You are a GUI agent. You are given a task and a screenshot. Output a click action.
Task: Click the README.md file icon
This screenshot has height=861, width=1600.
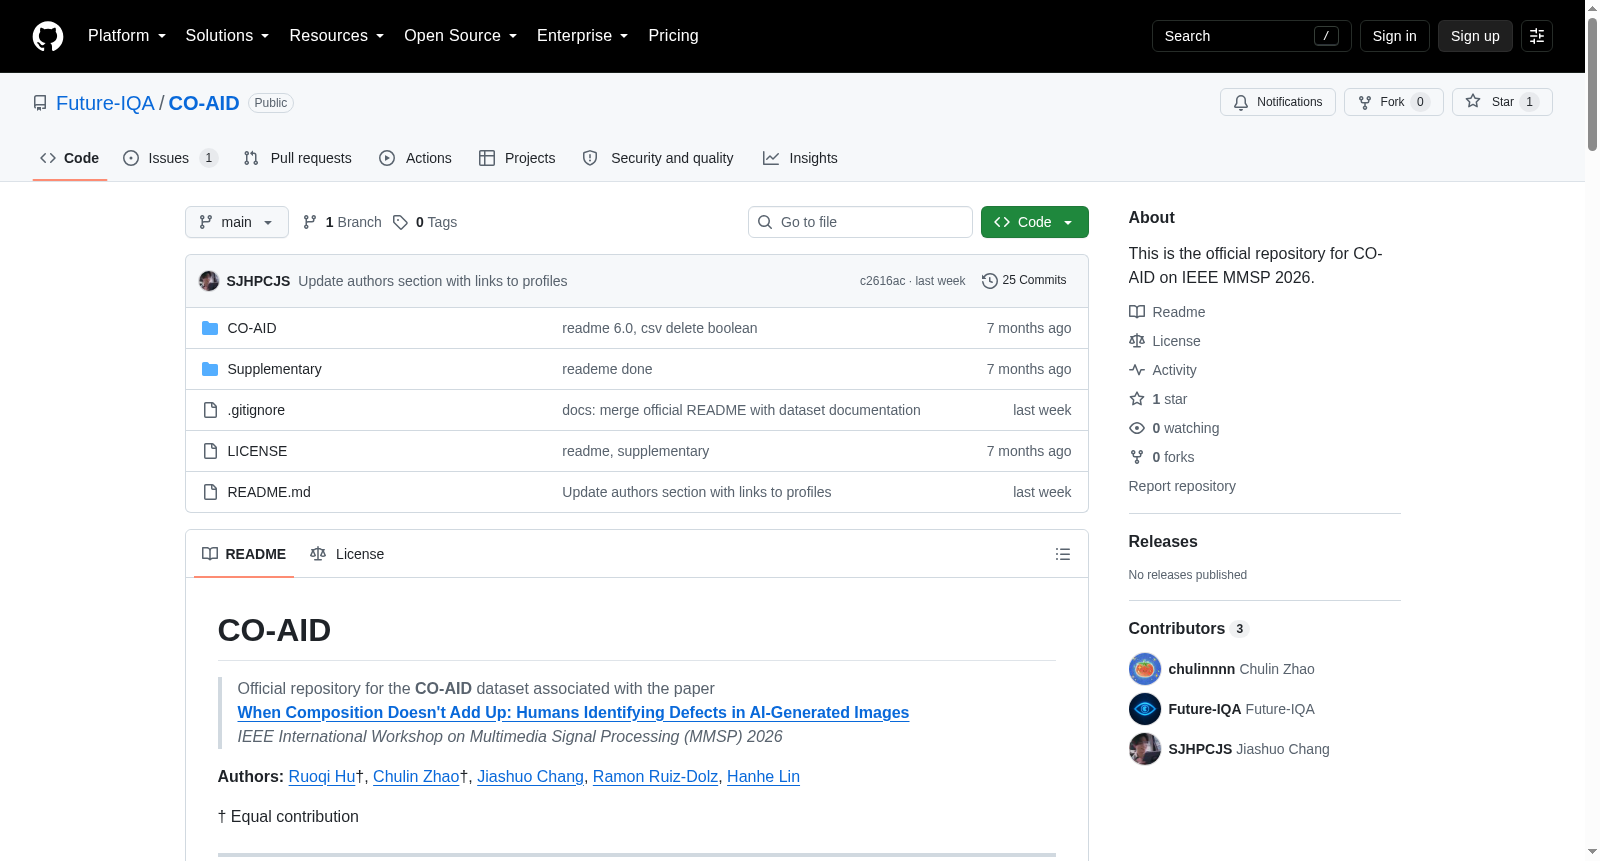coord(210,492)
